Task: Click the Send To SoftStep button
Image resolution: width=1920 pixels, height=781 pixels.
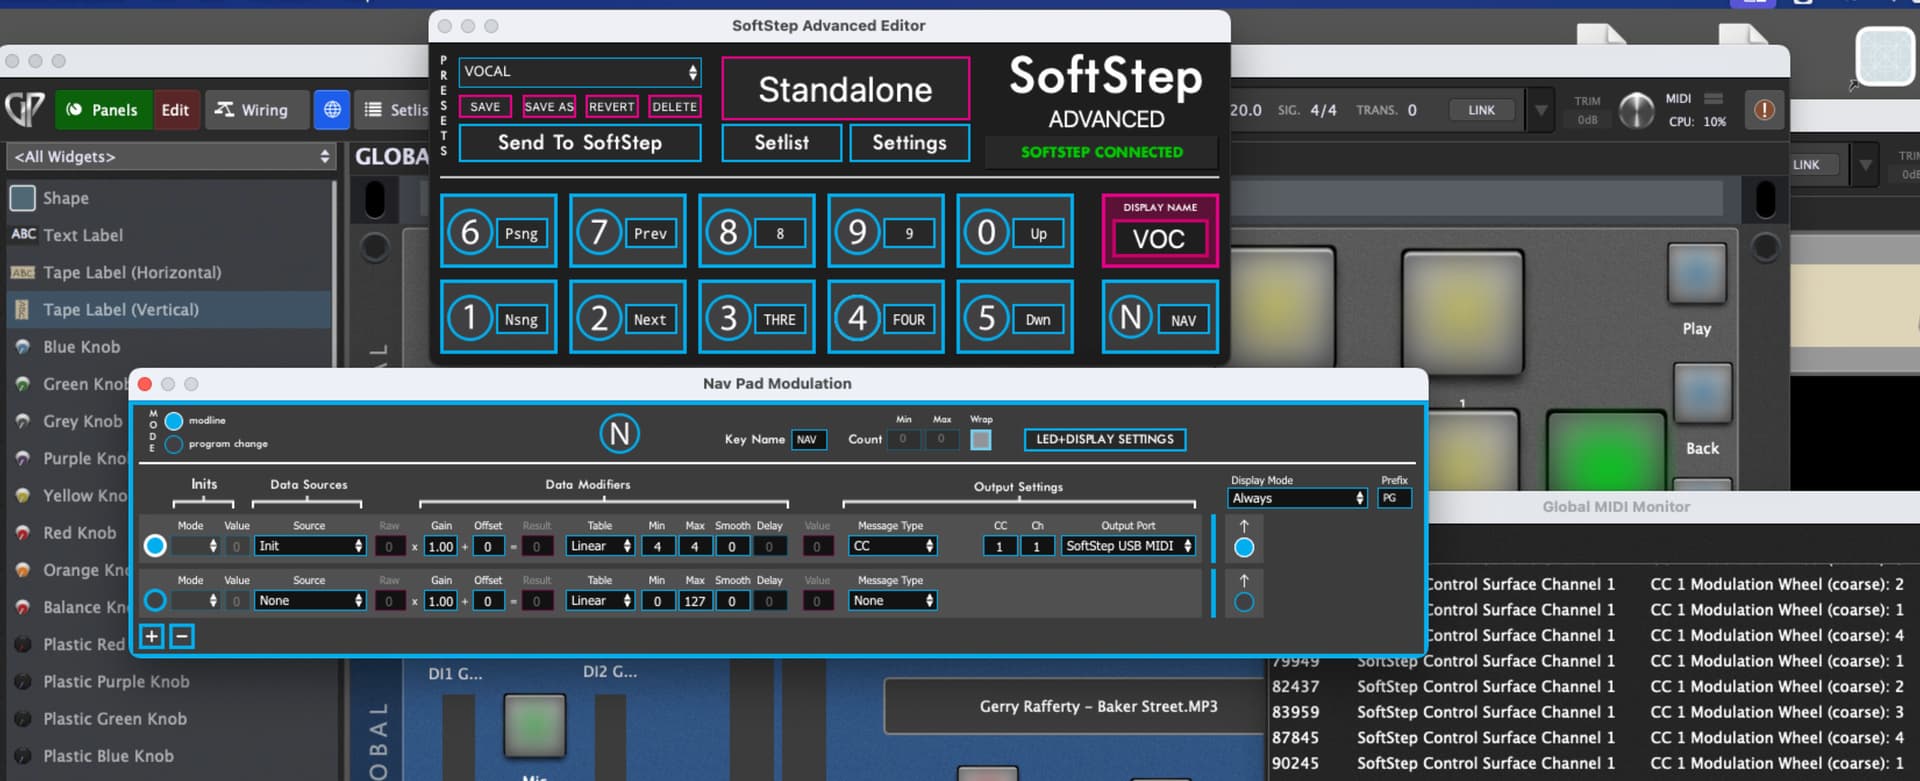Action: 580,143
